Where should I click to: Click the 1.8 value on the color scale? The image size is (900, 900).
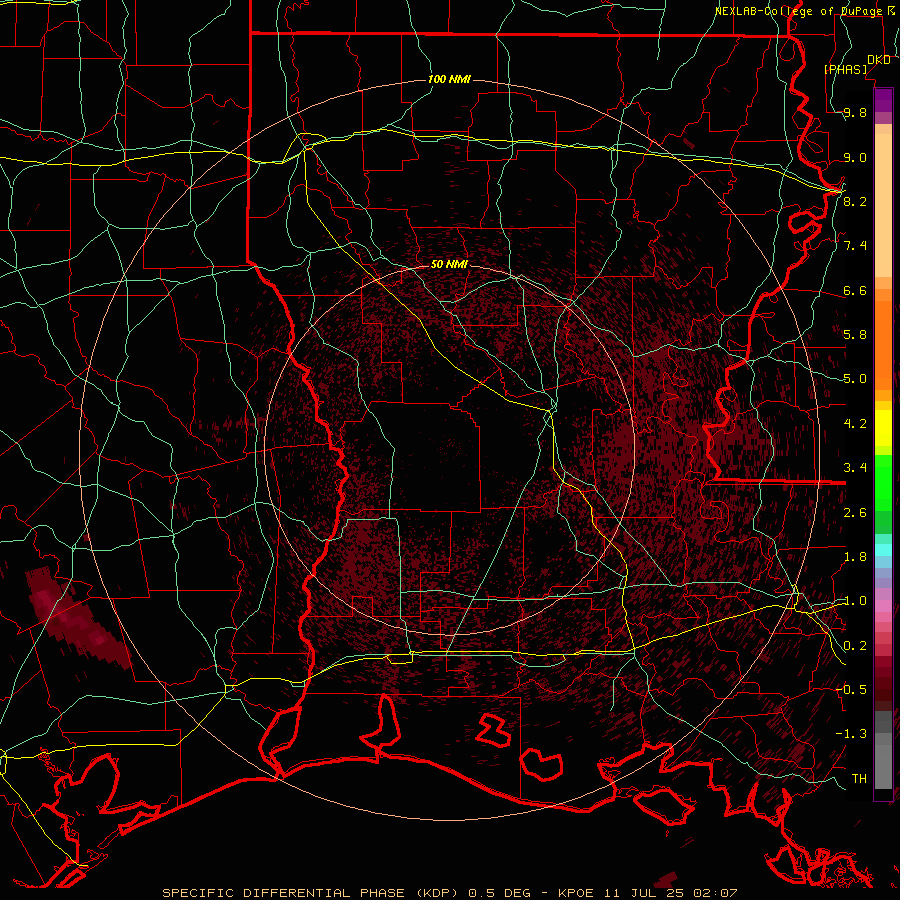(x=855, y=557)
